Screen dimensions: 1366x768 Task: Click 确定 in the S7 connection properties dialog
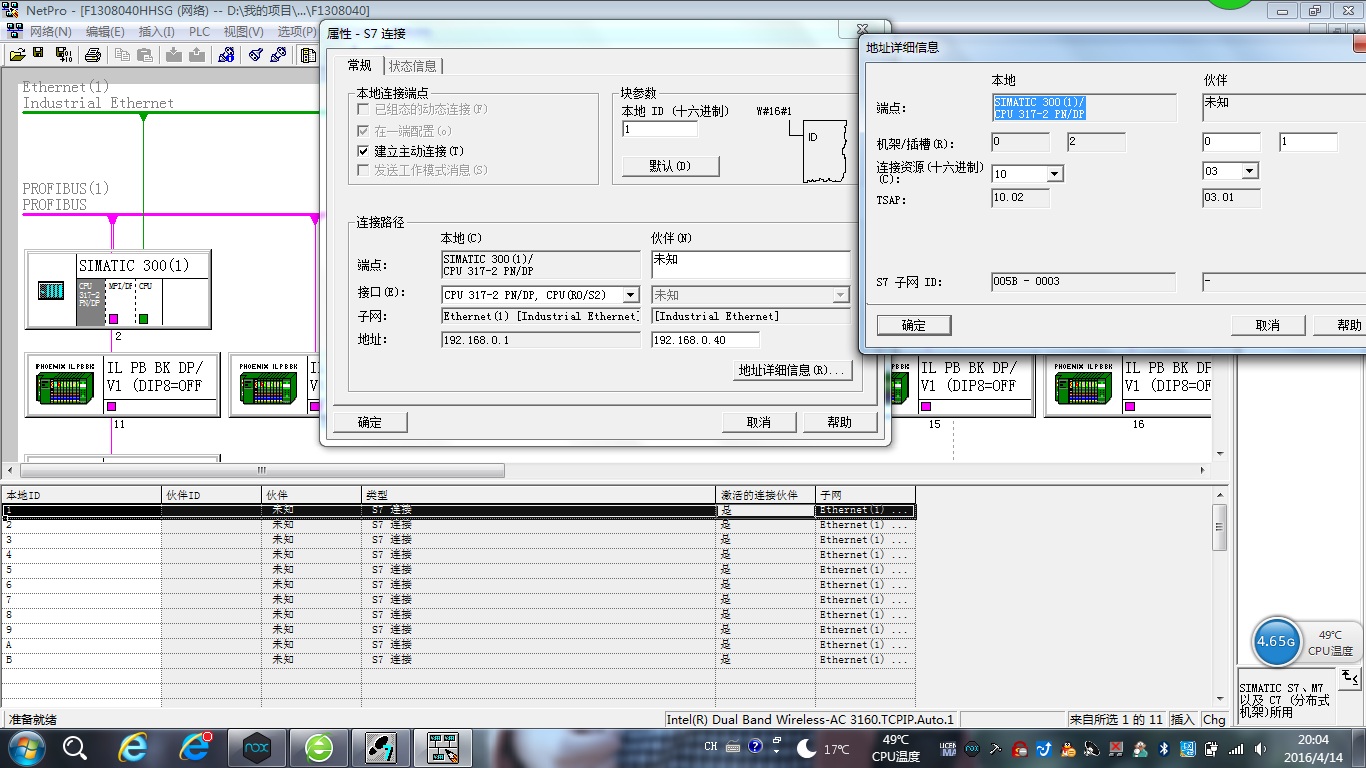pyautogui.click(x=370, y=422)
